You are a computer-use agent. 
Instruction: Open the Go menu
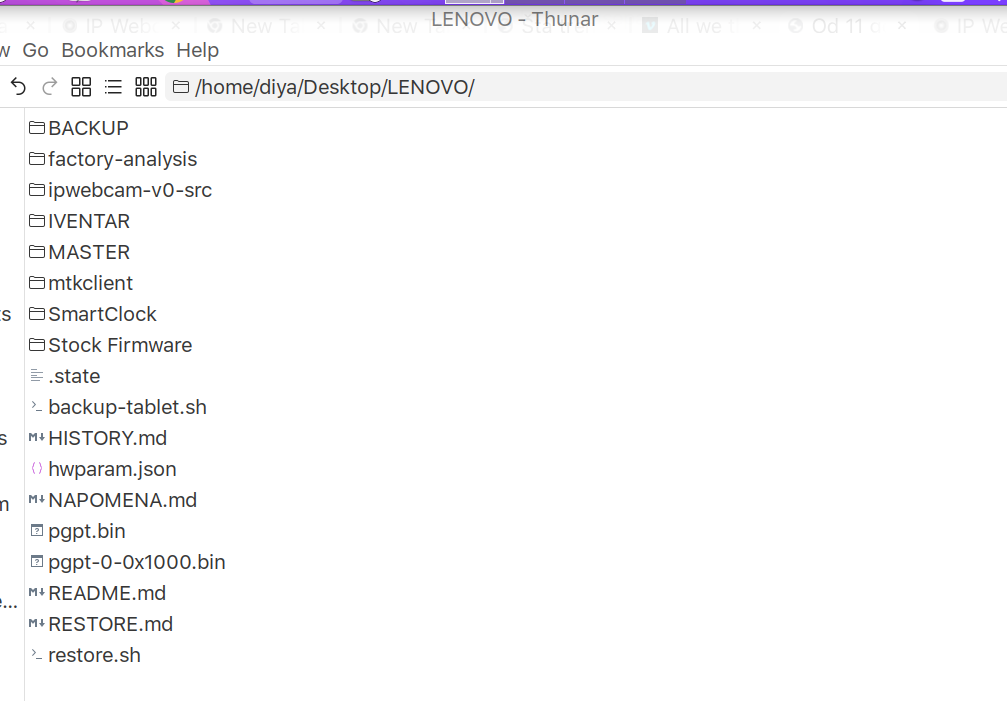coord(35,50)
